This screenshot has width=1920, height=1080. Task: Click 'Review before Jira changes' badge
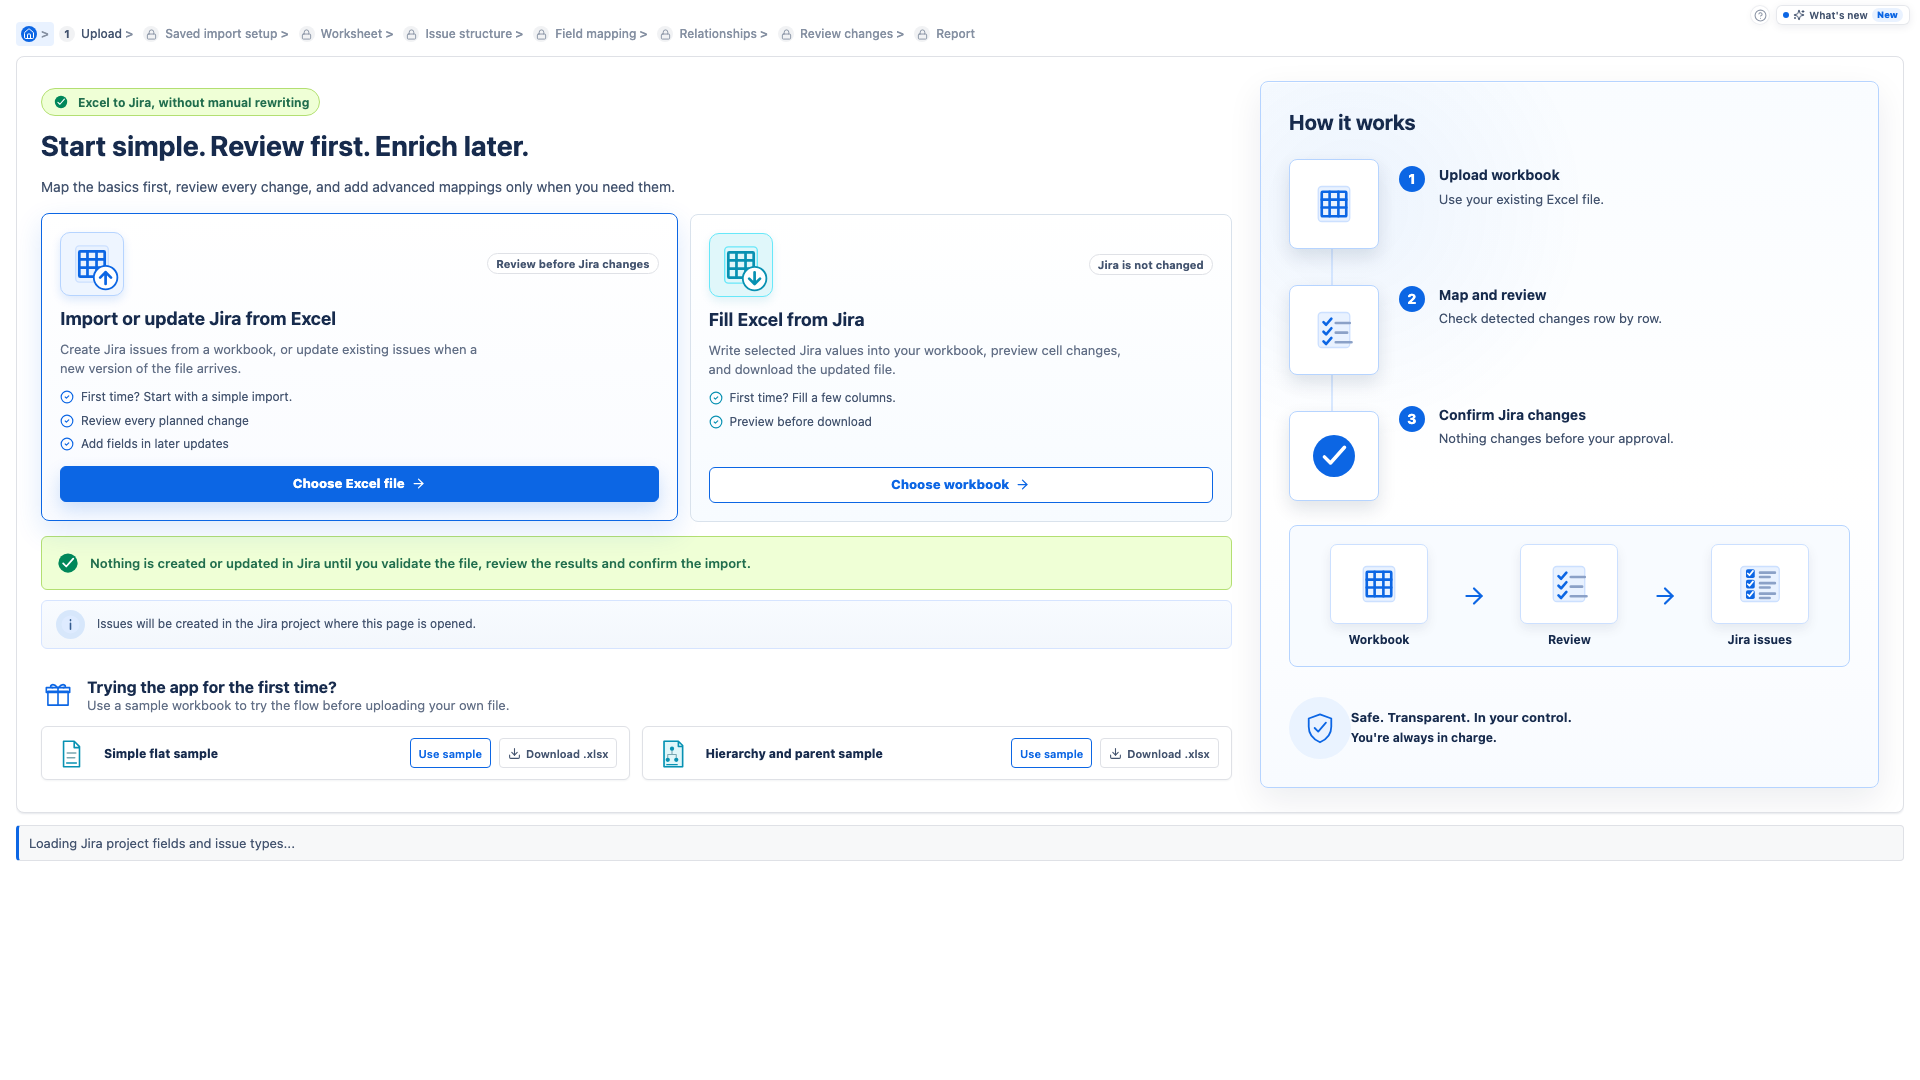(x=573, y=264)
